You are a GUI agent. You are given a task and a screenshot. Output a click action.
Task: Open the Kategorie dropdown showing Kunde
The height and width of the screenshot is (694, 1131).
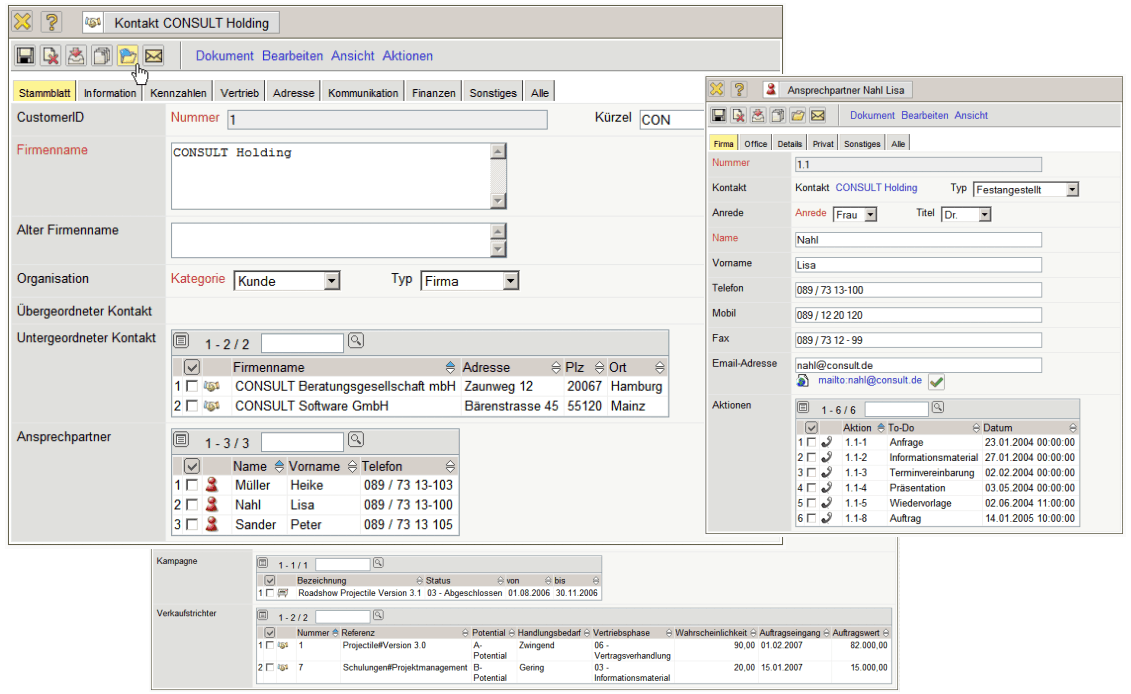tap(332, 282)
